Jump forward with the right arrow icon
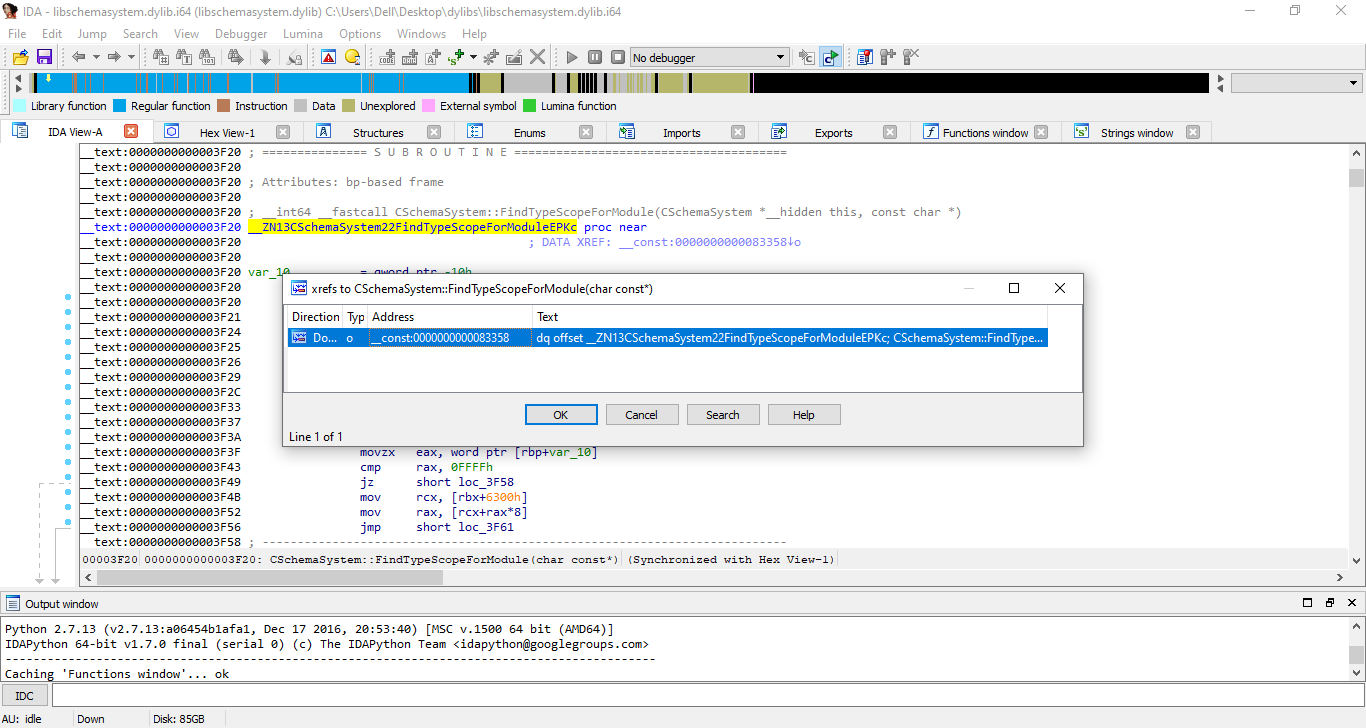Image resolution: width=1366 pixels, height=728 pixels. (x=114, y=57)
